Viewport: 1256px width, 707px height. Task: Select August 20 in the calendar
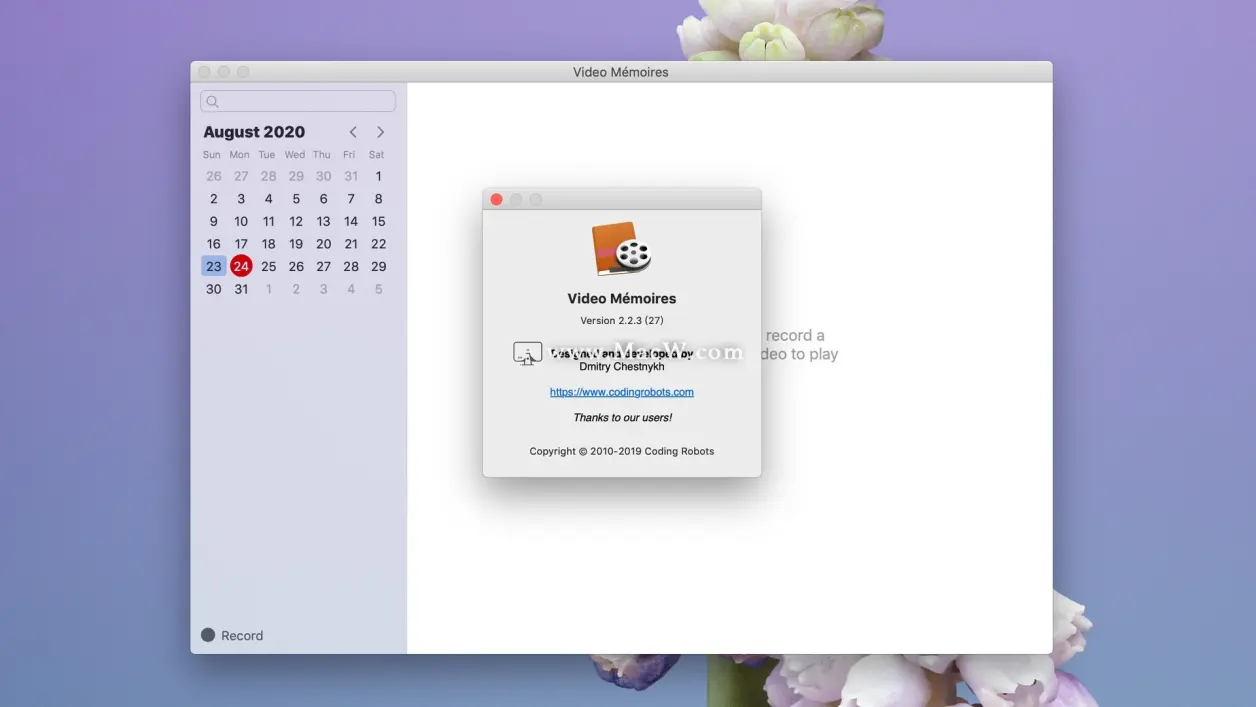coord(323,244)
